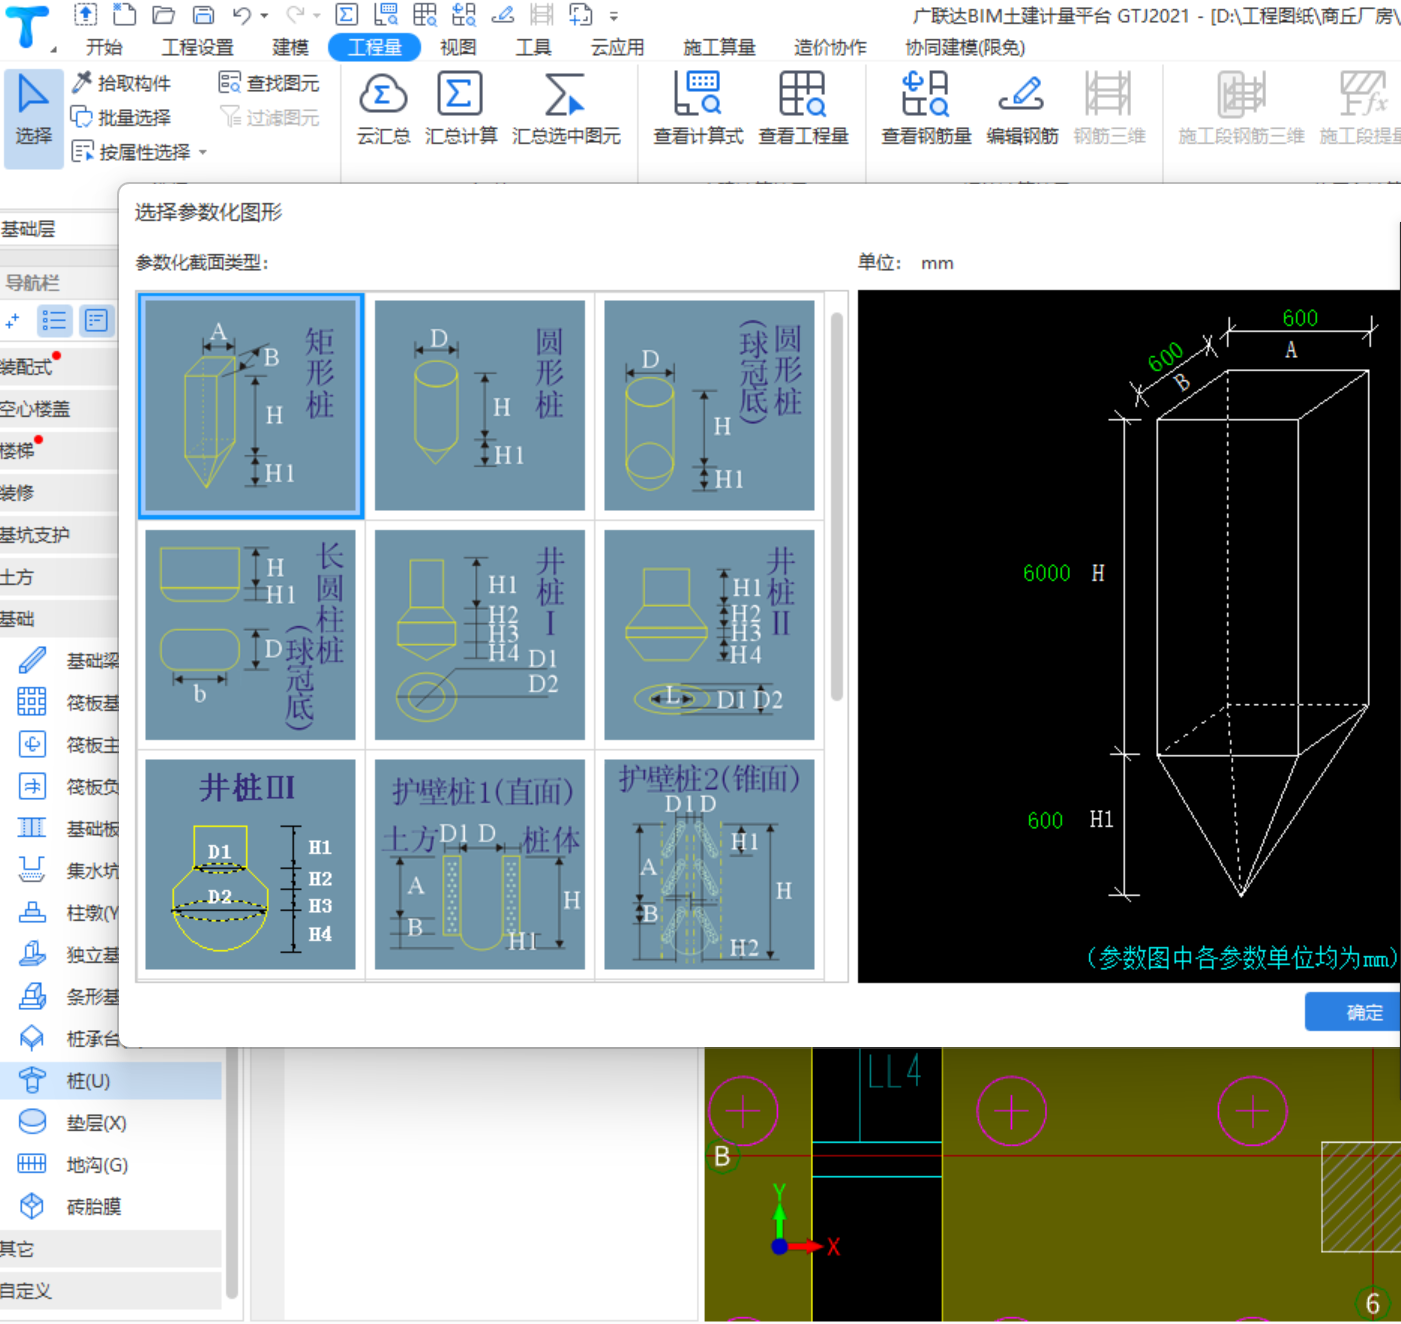Open the Redo history dropdown arrow
Screen dimensions: 1401x1324
(x=317, y=15)
